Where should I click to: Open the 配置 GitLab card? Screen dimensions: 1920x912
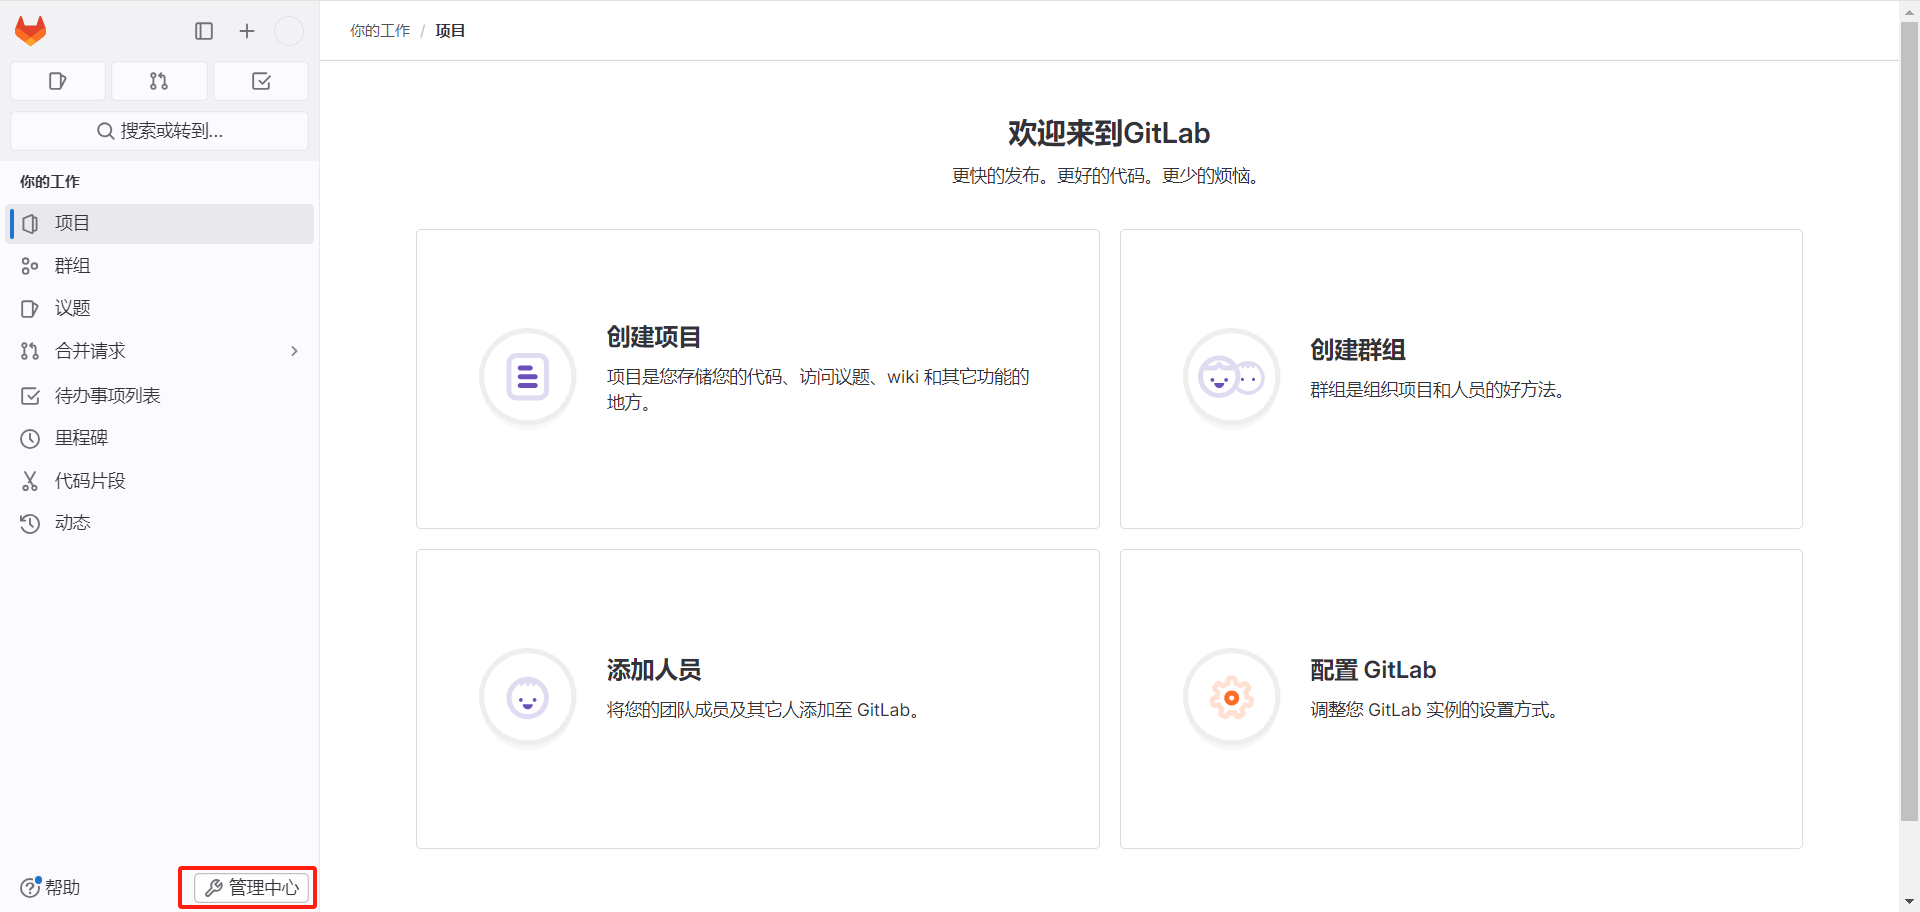1461,699
